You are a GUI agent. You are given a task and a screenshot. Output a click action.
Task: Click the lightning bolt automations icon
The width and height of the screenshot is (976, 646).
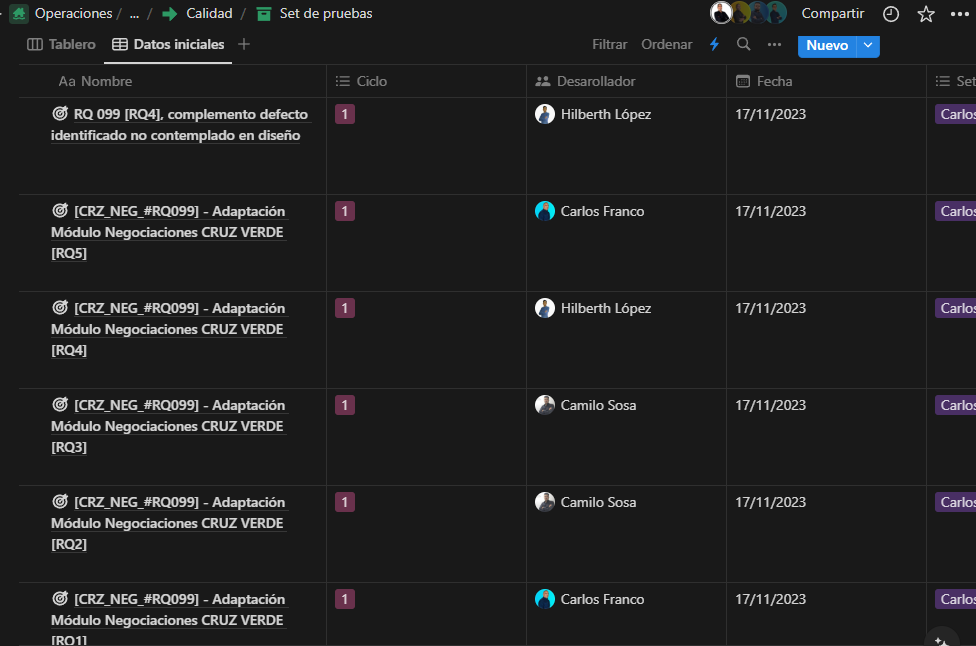pos(714,45)
